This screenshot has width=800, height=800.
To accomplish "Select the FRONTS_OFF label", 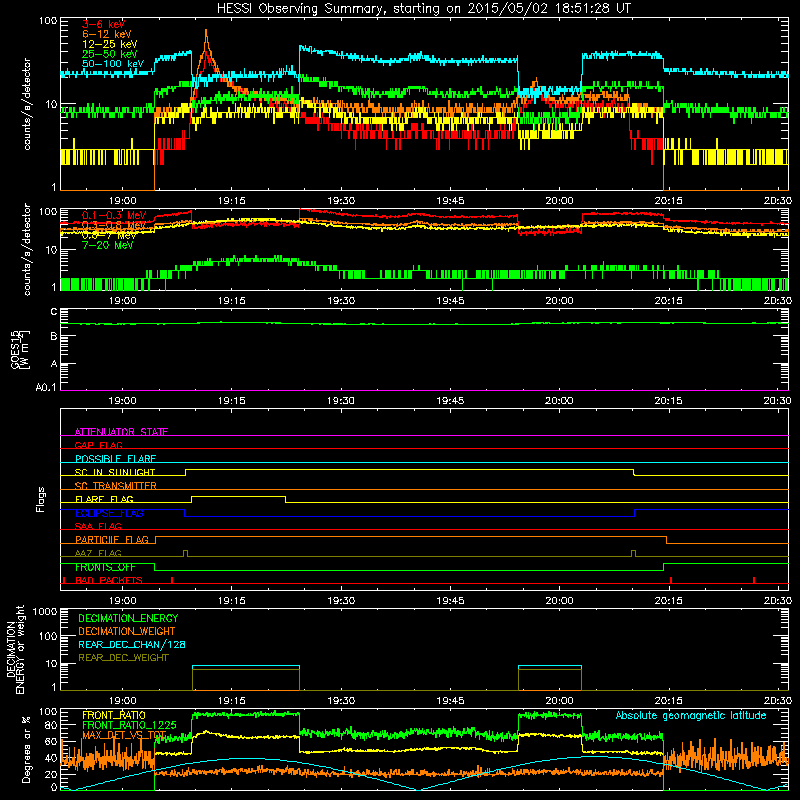I will point(105,567).
